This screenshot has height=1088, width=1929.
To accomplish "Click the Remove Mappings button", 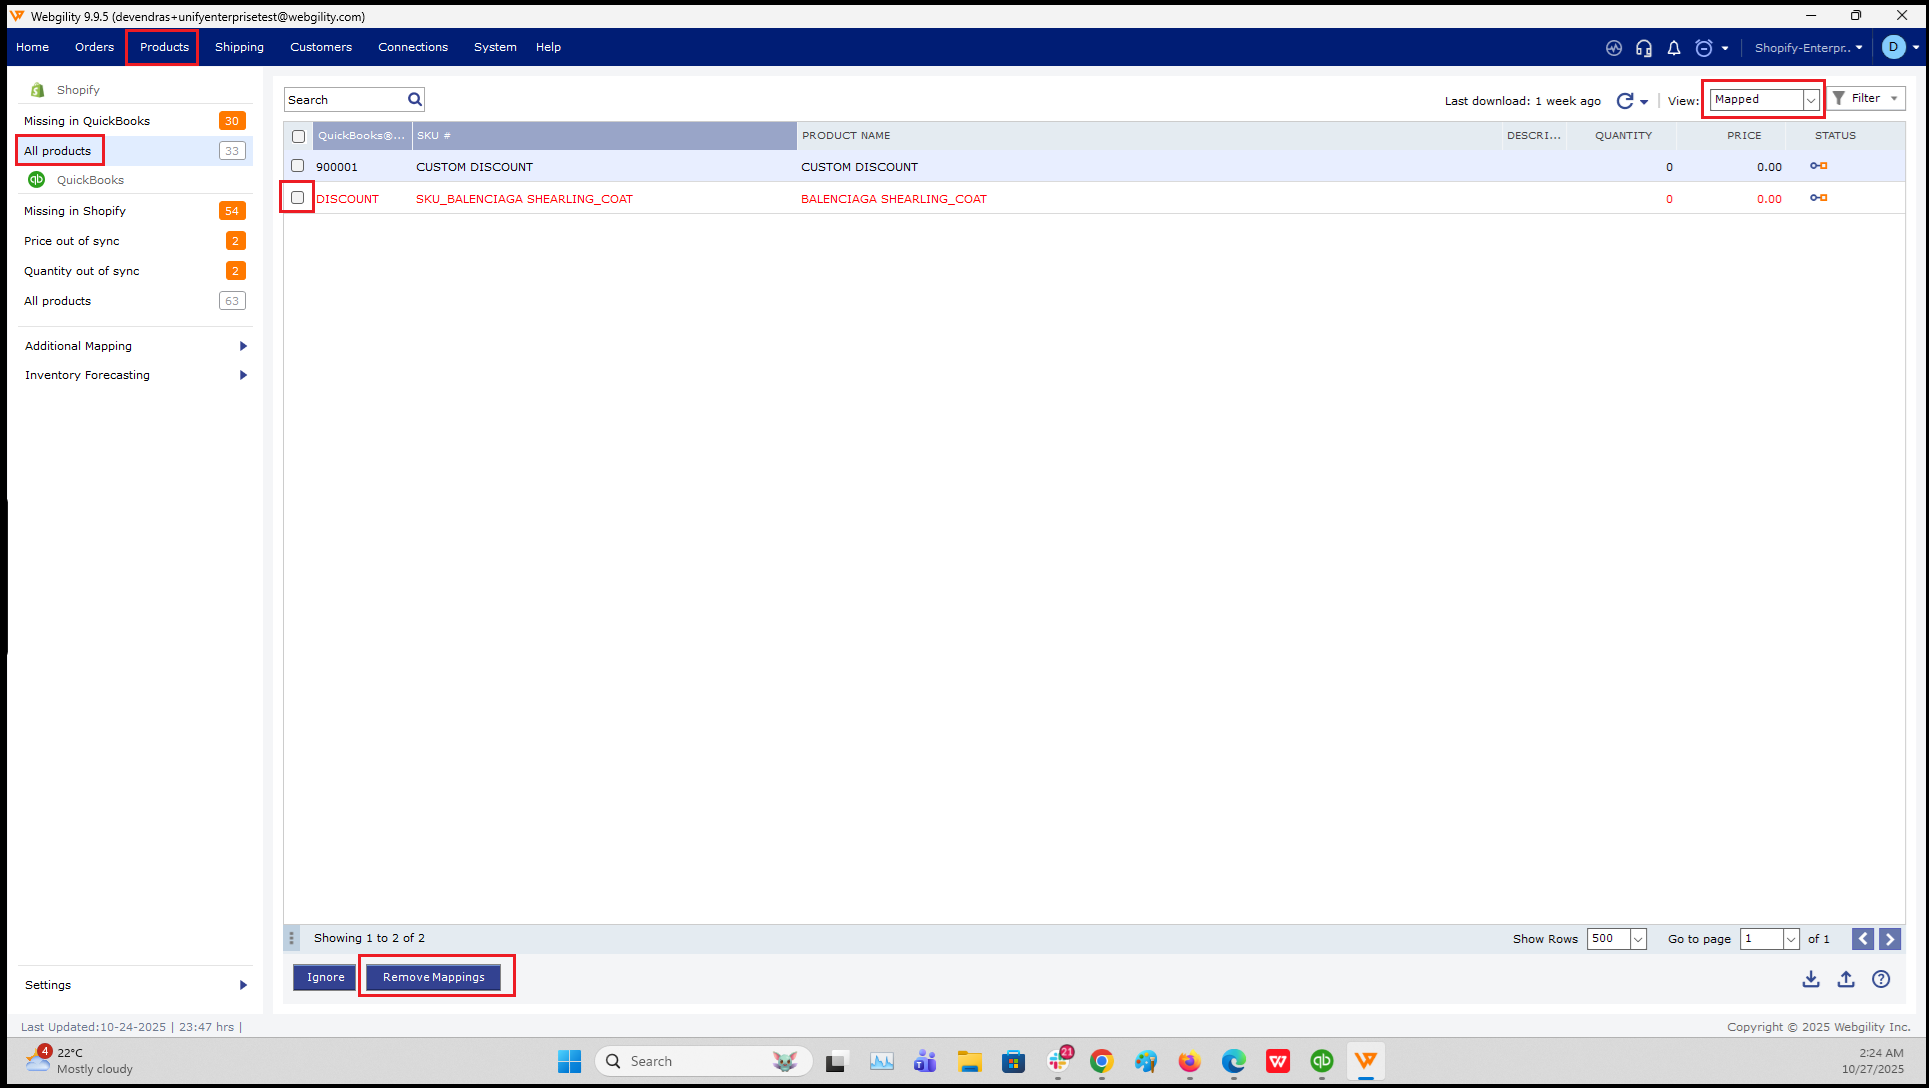I will pos(434,977).
